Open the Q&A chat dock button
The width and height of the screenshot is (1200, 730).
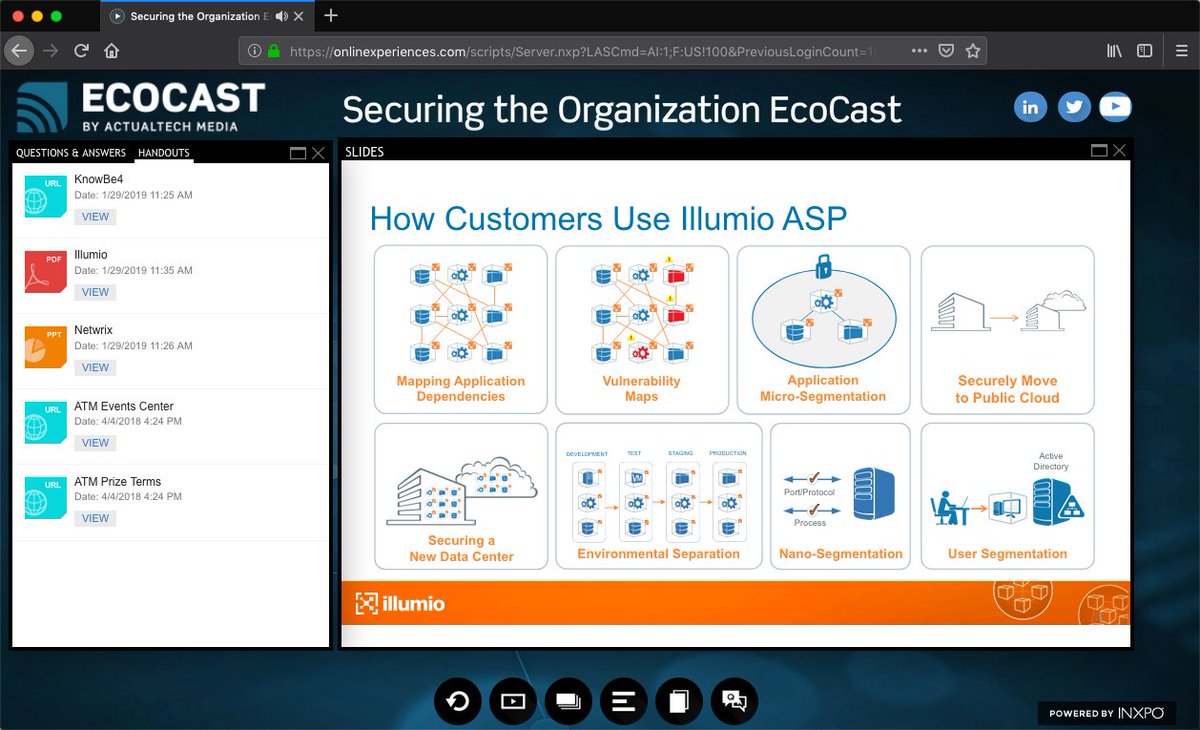tap(734, 701)
